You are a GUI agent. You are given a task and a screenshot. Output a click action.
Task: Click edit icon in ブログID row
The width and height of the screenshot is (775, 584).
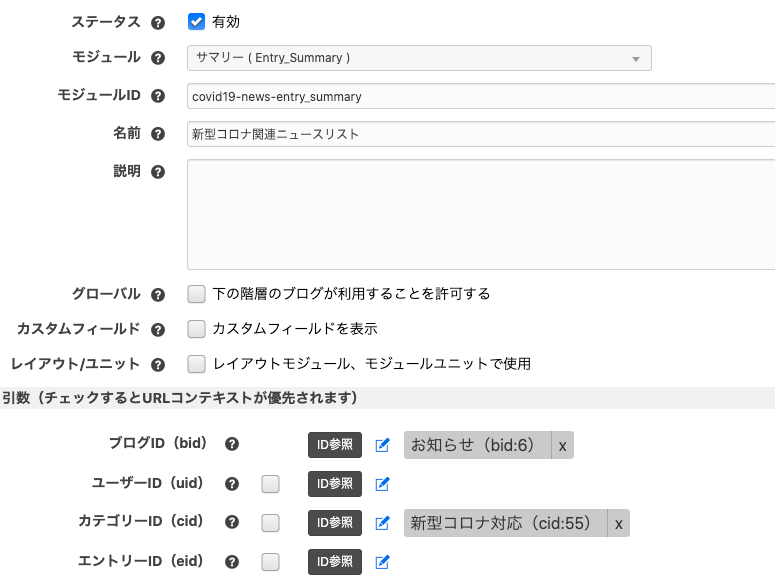[x=381, y=445]
